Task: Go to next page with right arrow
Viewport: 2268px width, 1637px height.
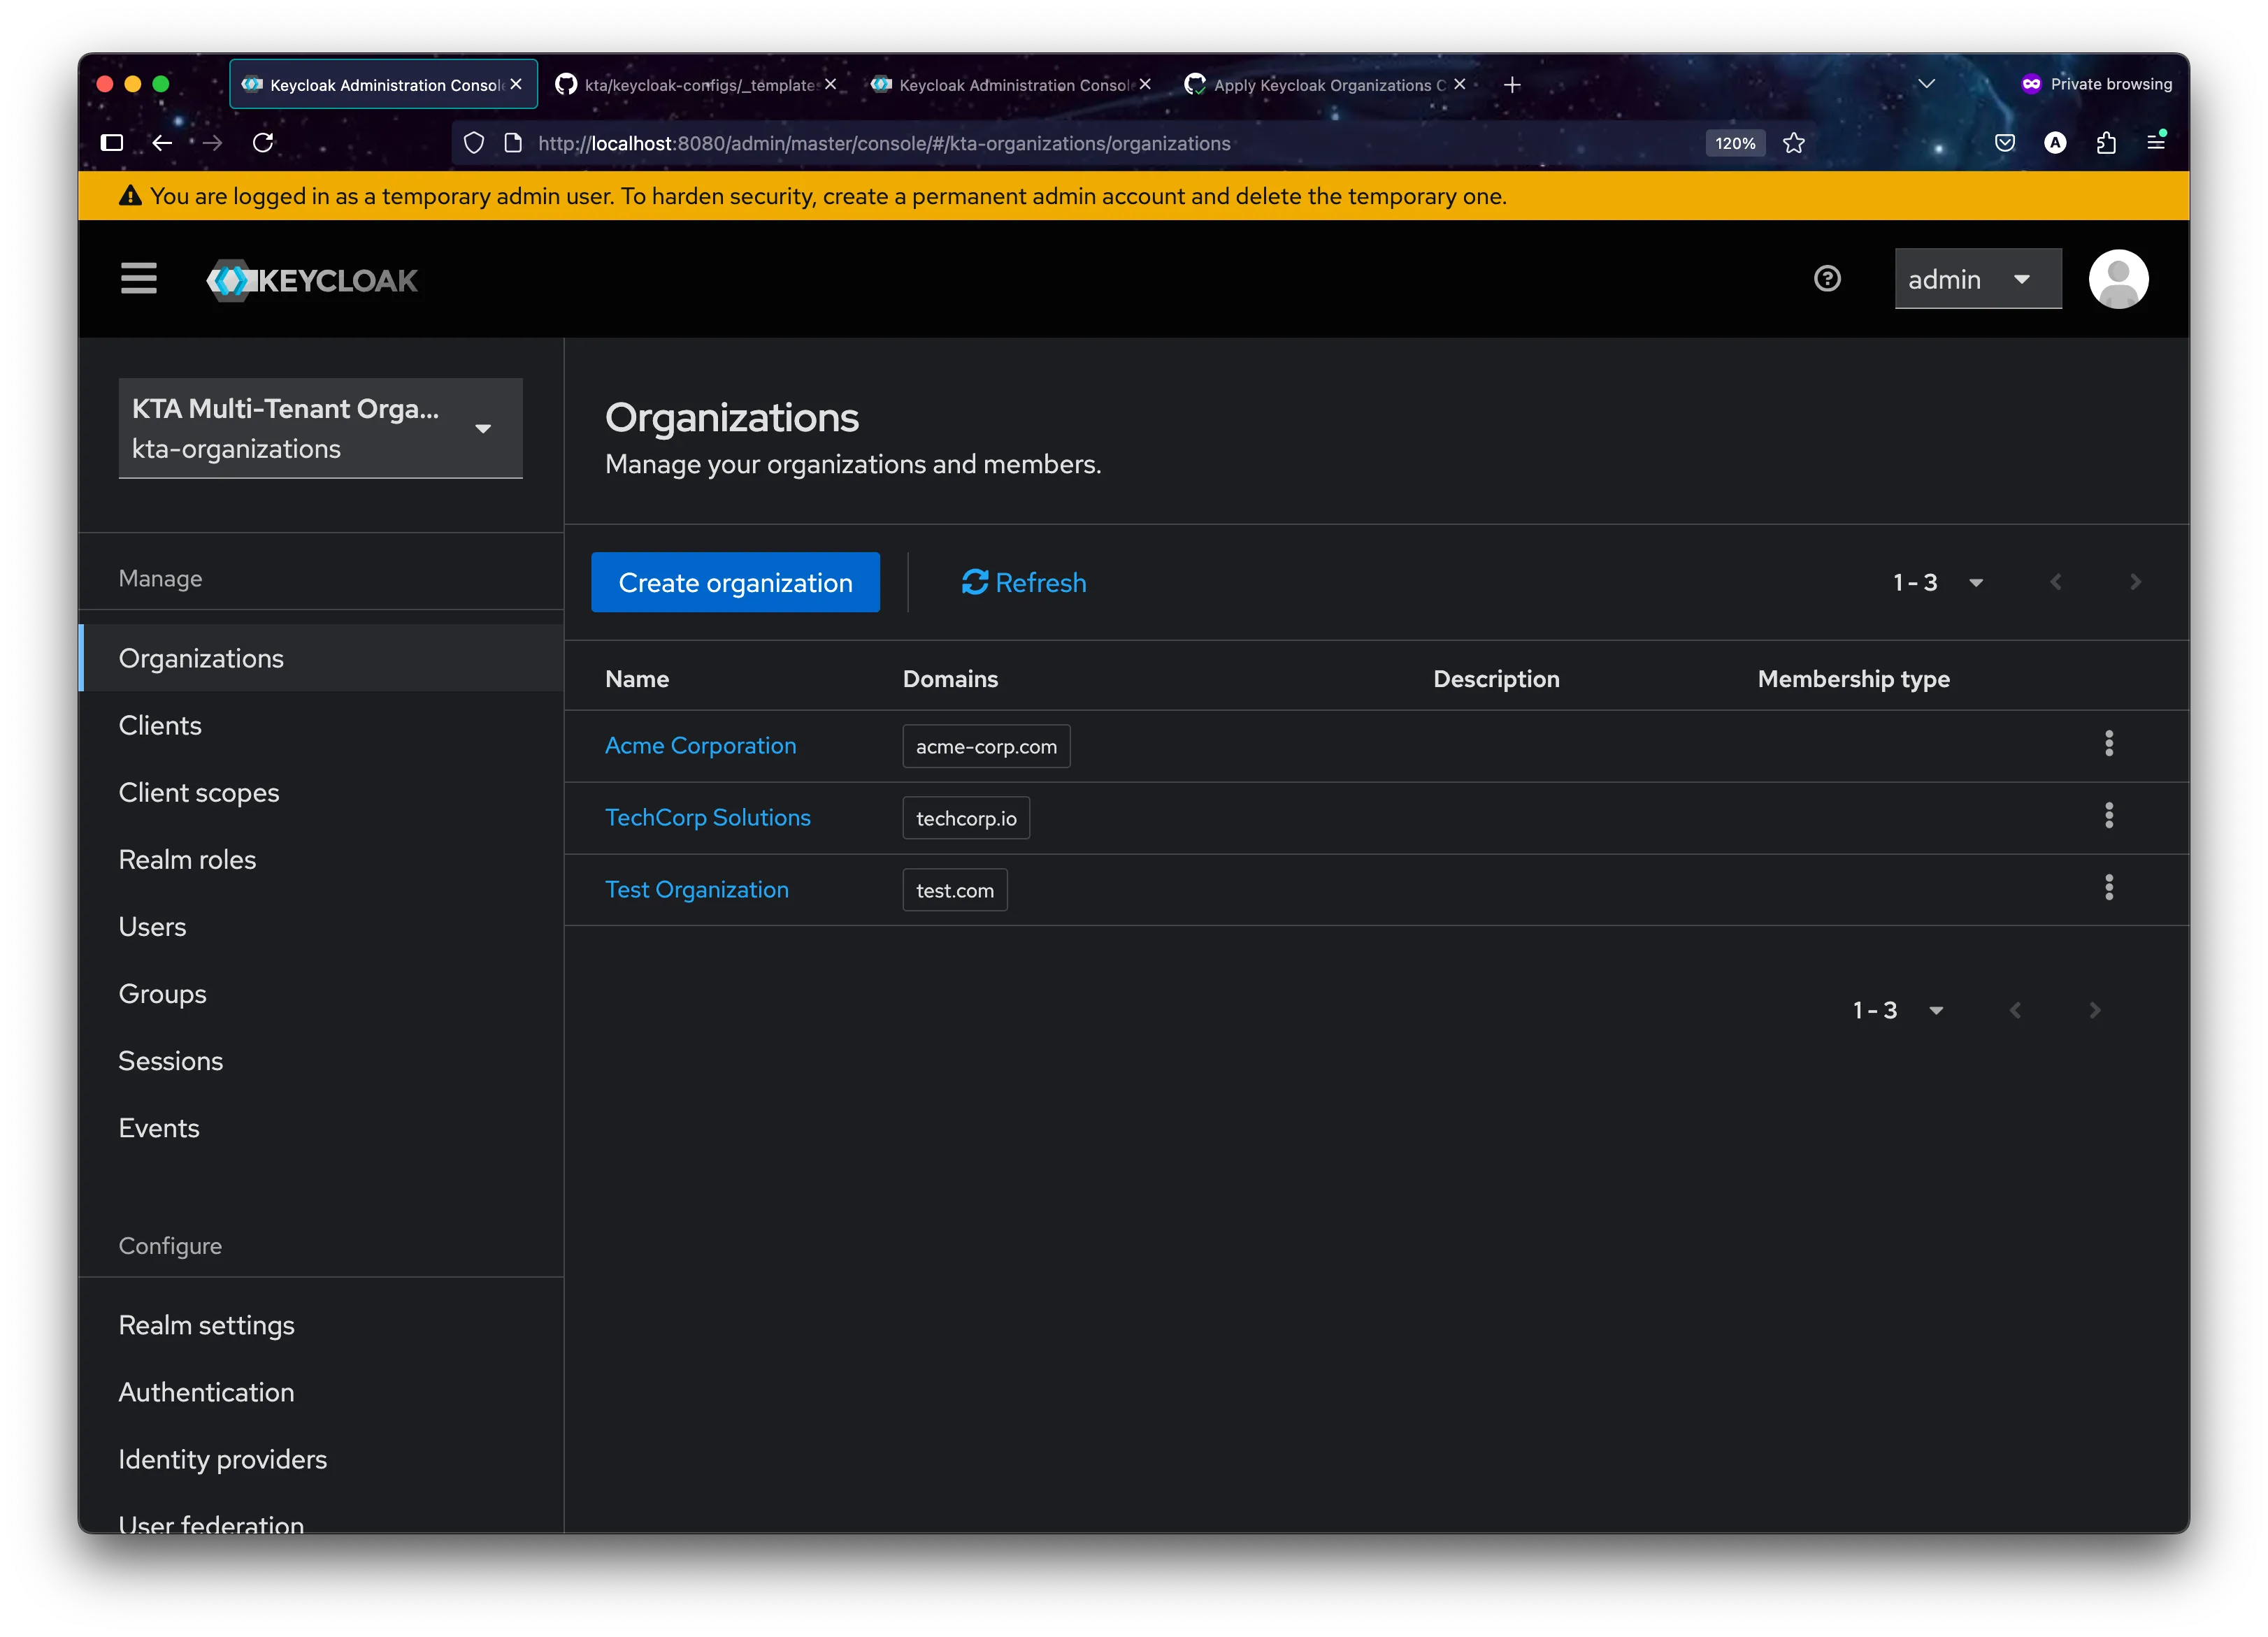Action: click(x=2135, y=581)
